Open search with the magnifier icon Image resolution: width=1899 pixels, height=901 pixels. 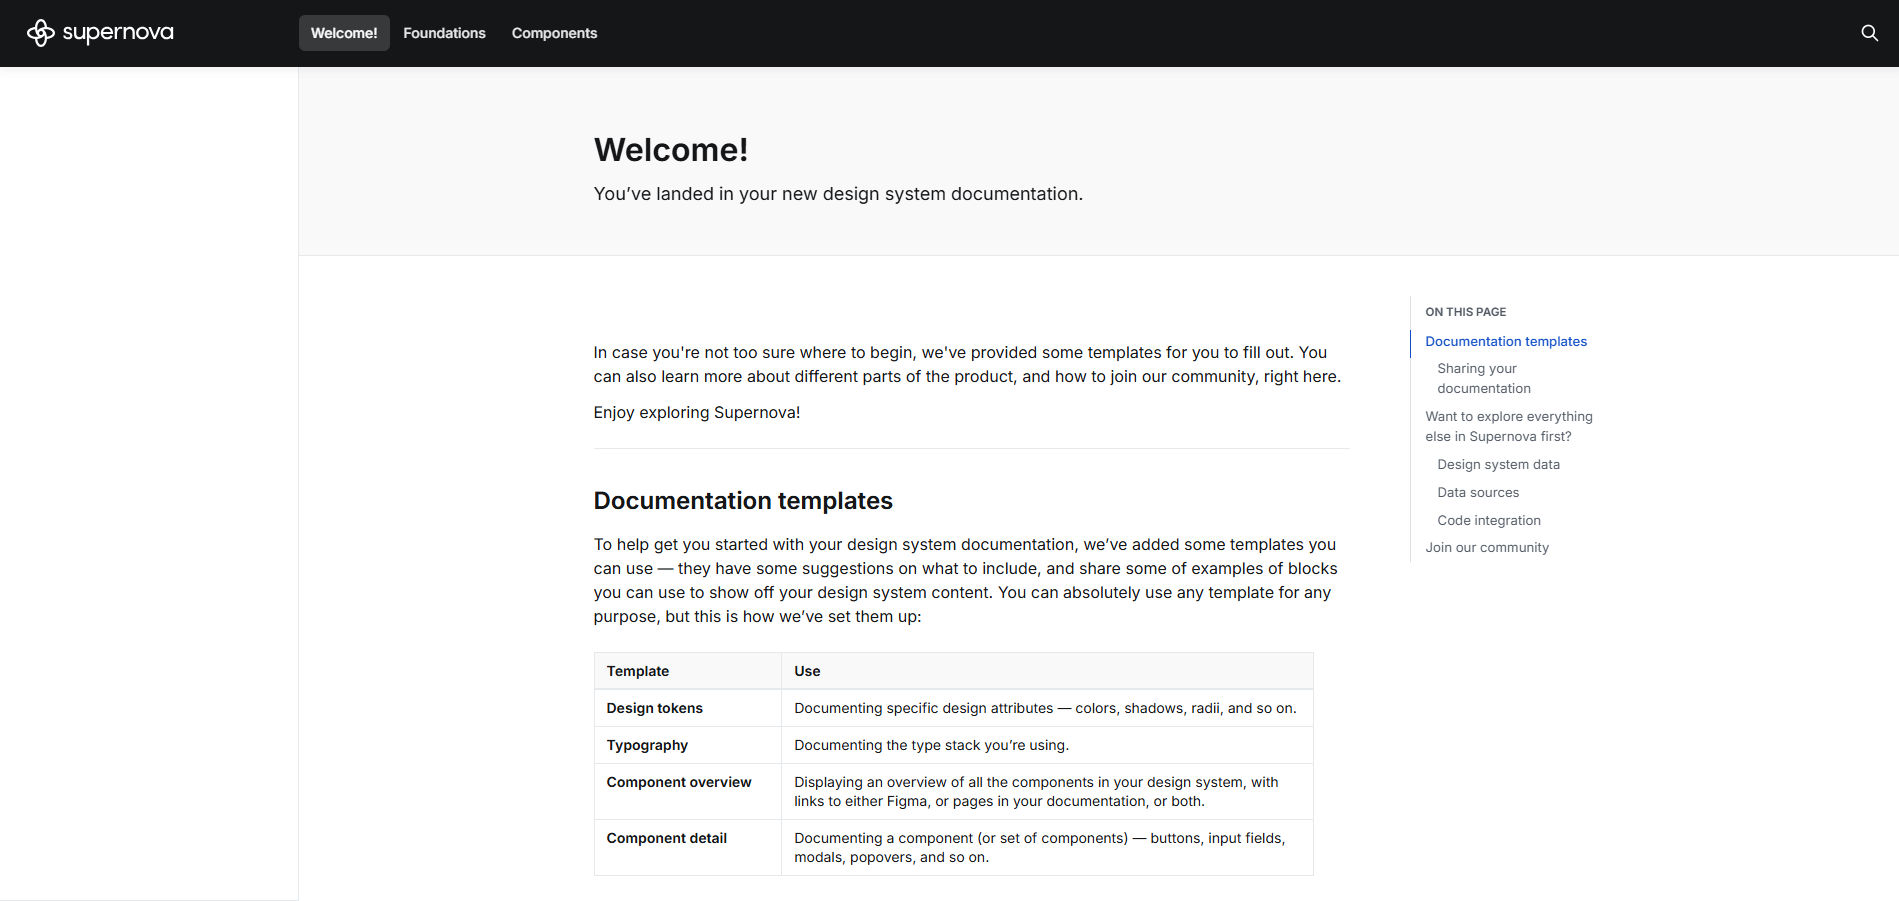tap(1869, 33)
